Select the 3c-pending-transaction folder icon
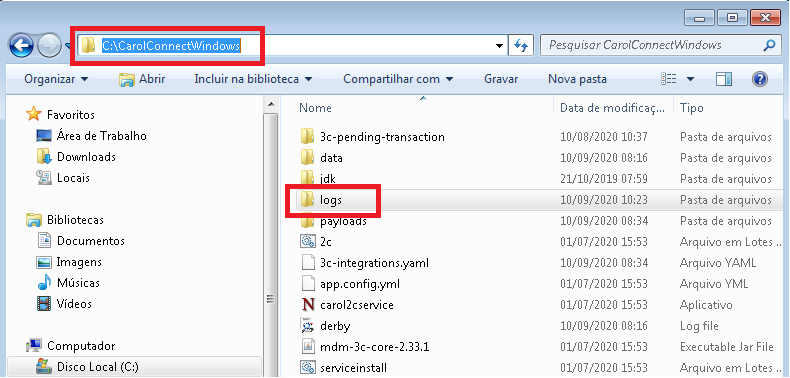Viewport: 790px width, 378px height. [307, 137]
